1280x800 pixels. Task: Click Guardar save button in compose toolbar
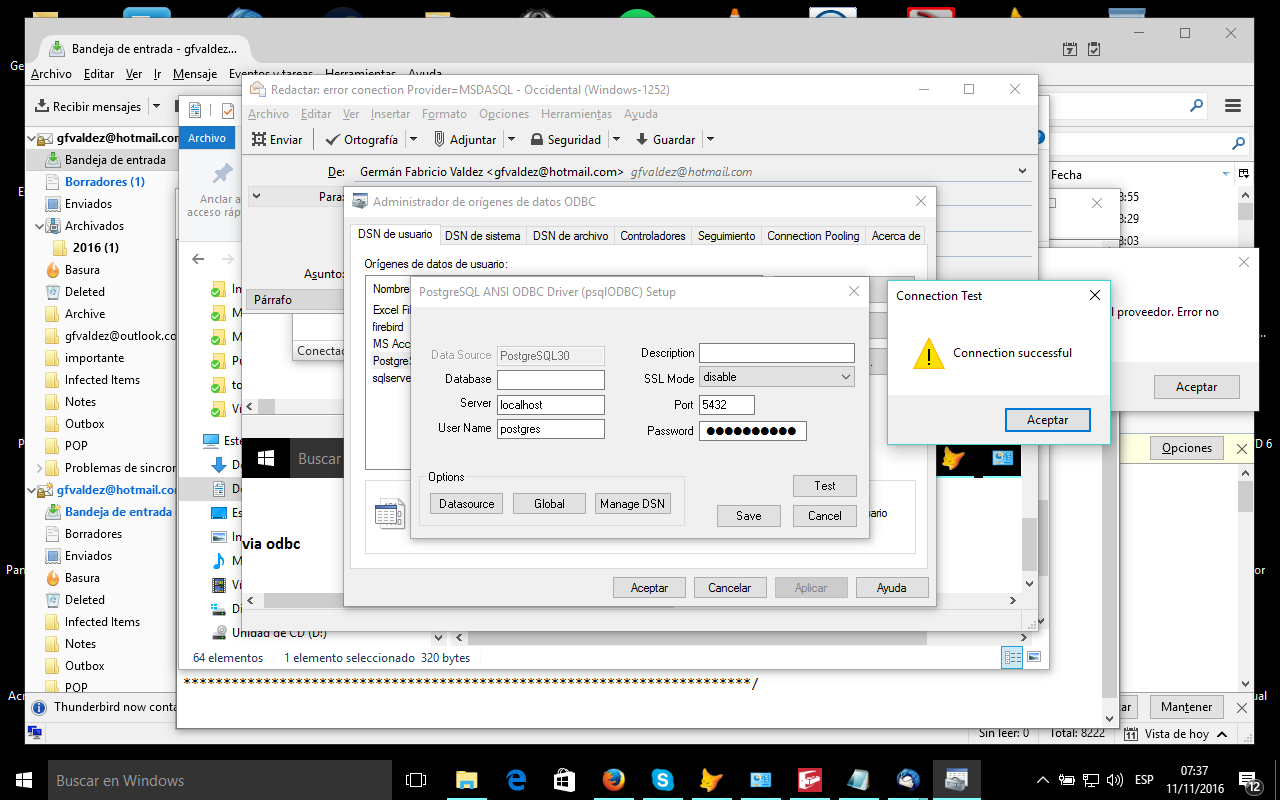pos(666,140)
